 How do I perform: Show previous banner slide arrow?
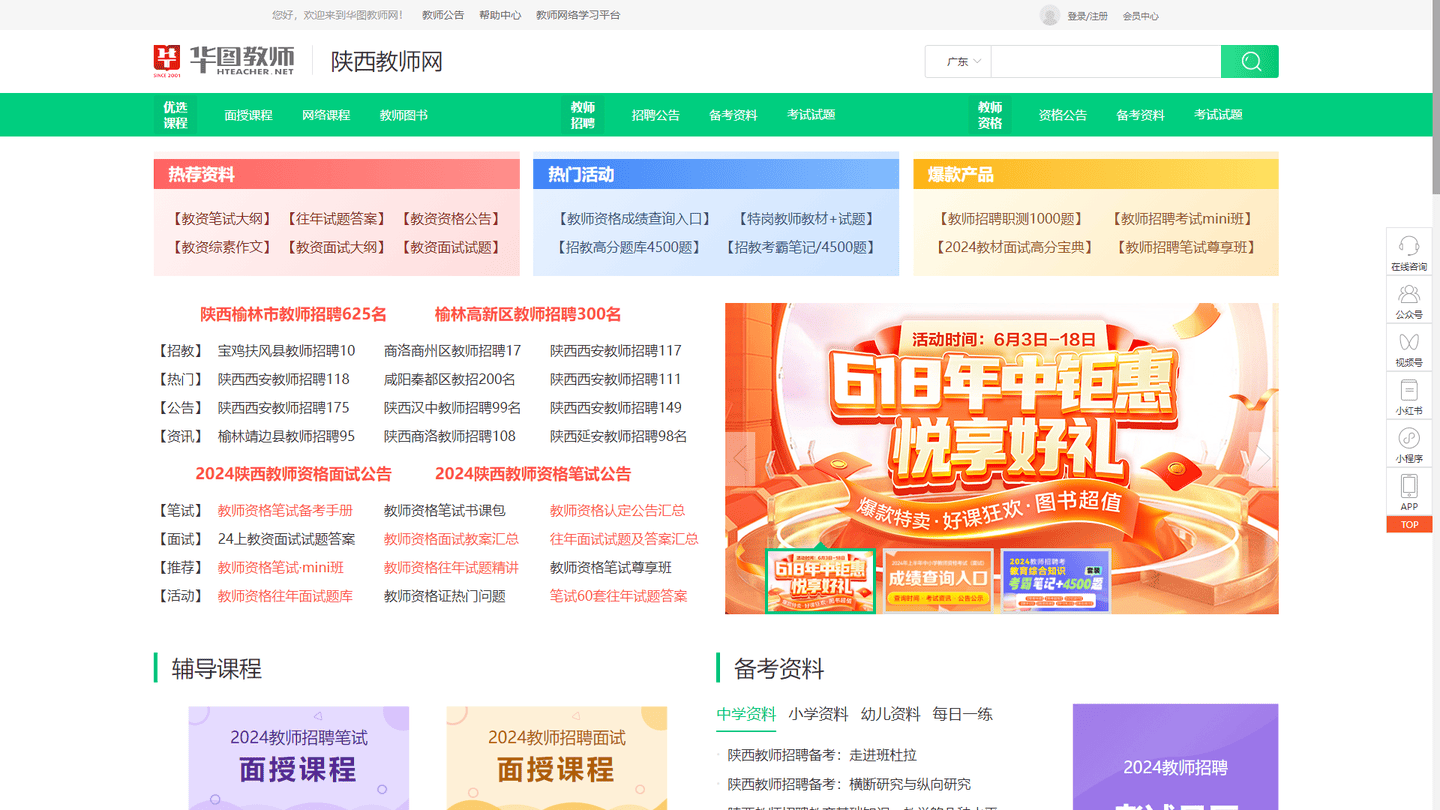[742, 458]
